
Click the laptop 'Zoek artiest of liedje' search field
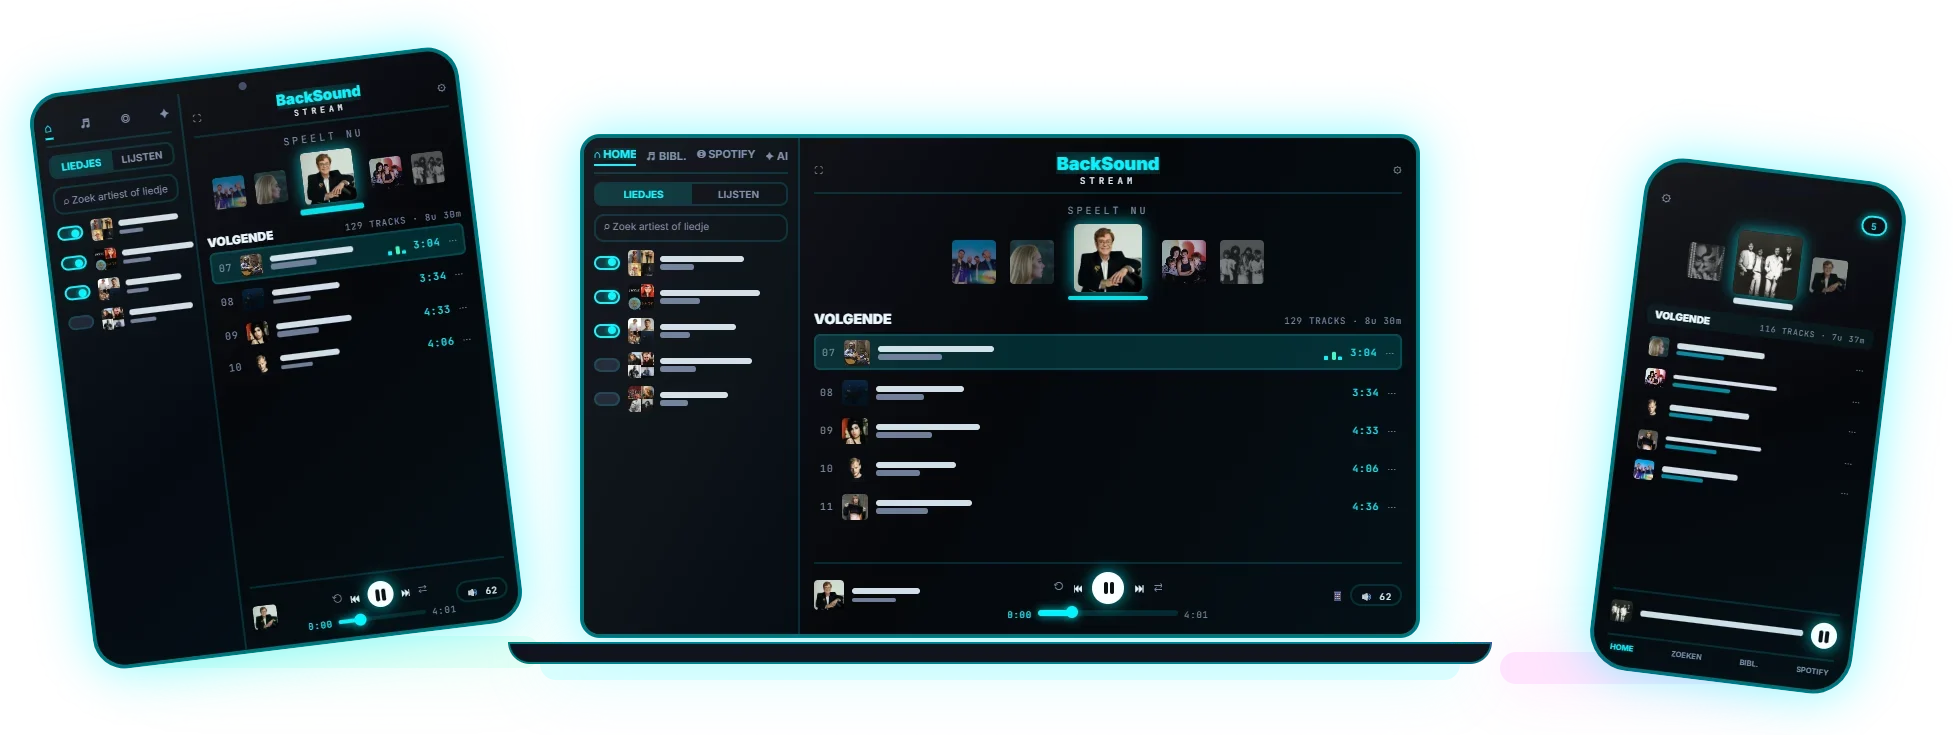[x=691, y=227]
